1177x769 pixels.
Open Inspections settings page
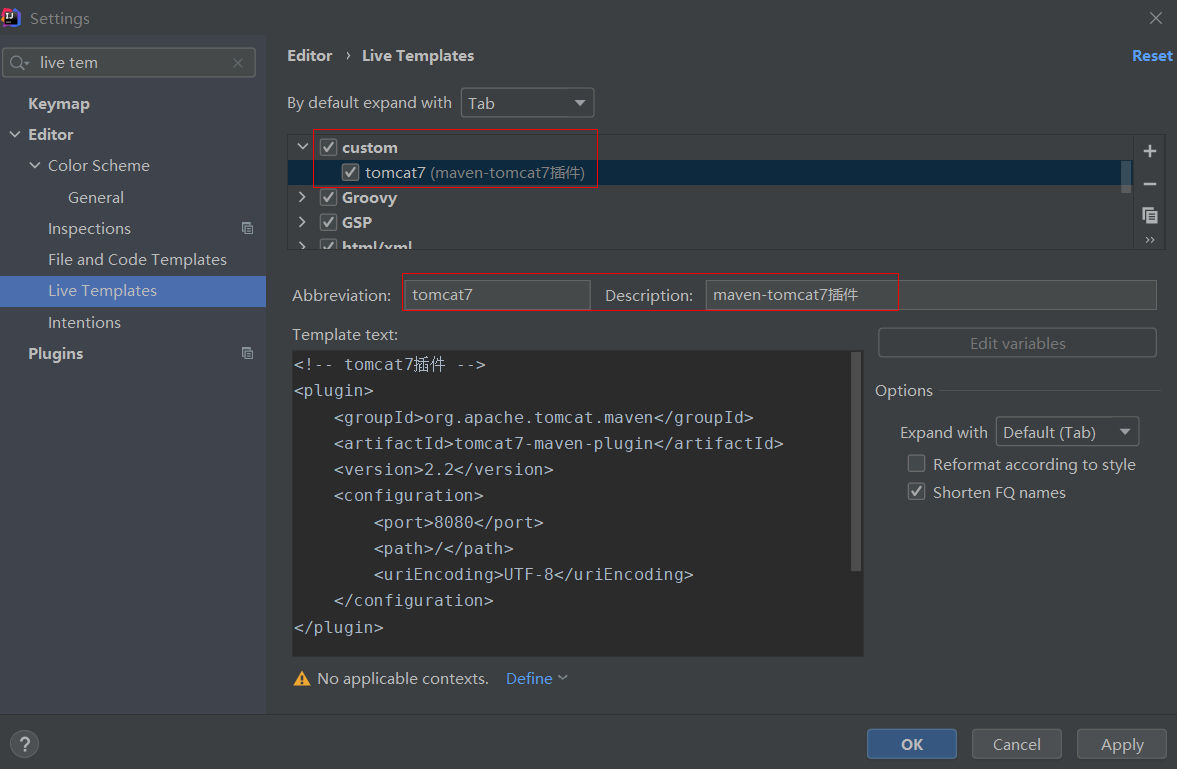[x=89, y=228]
